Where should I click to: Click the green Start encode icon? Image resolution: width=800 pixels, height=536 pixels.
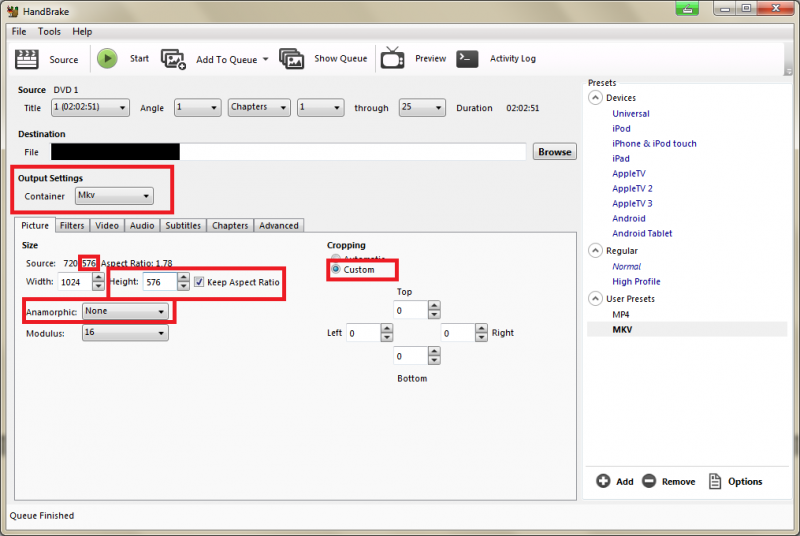107,59
